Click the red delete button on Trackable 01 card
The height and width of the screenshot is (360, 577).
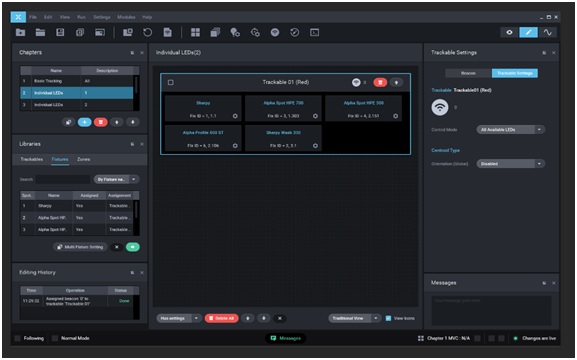[380, 82]
